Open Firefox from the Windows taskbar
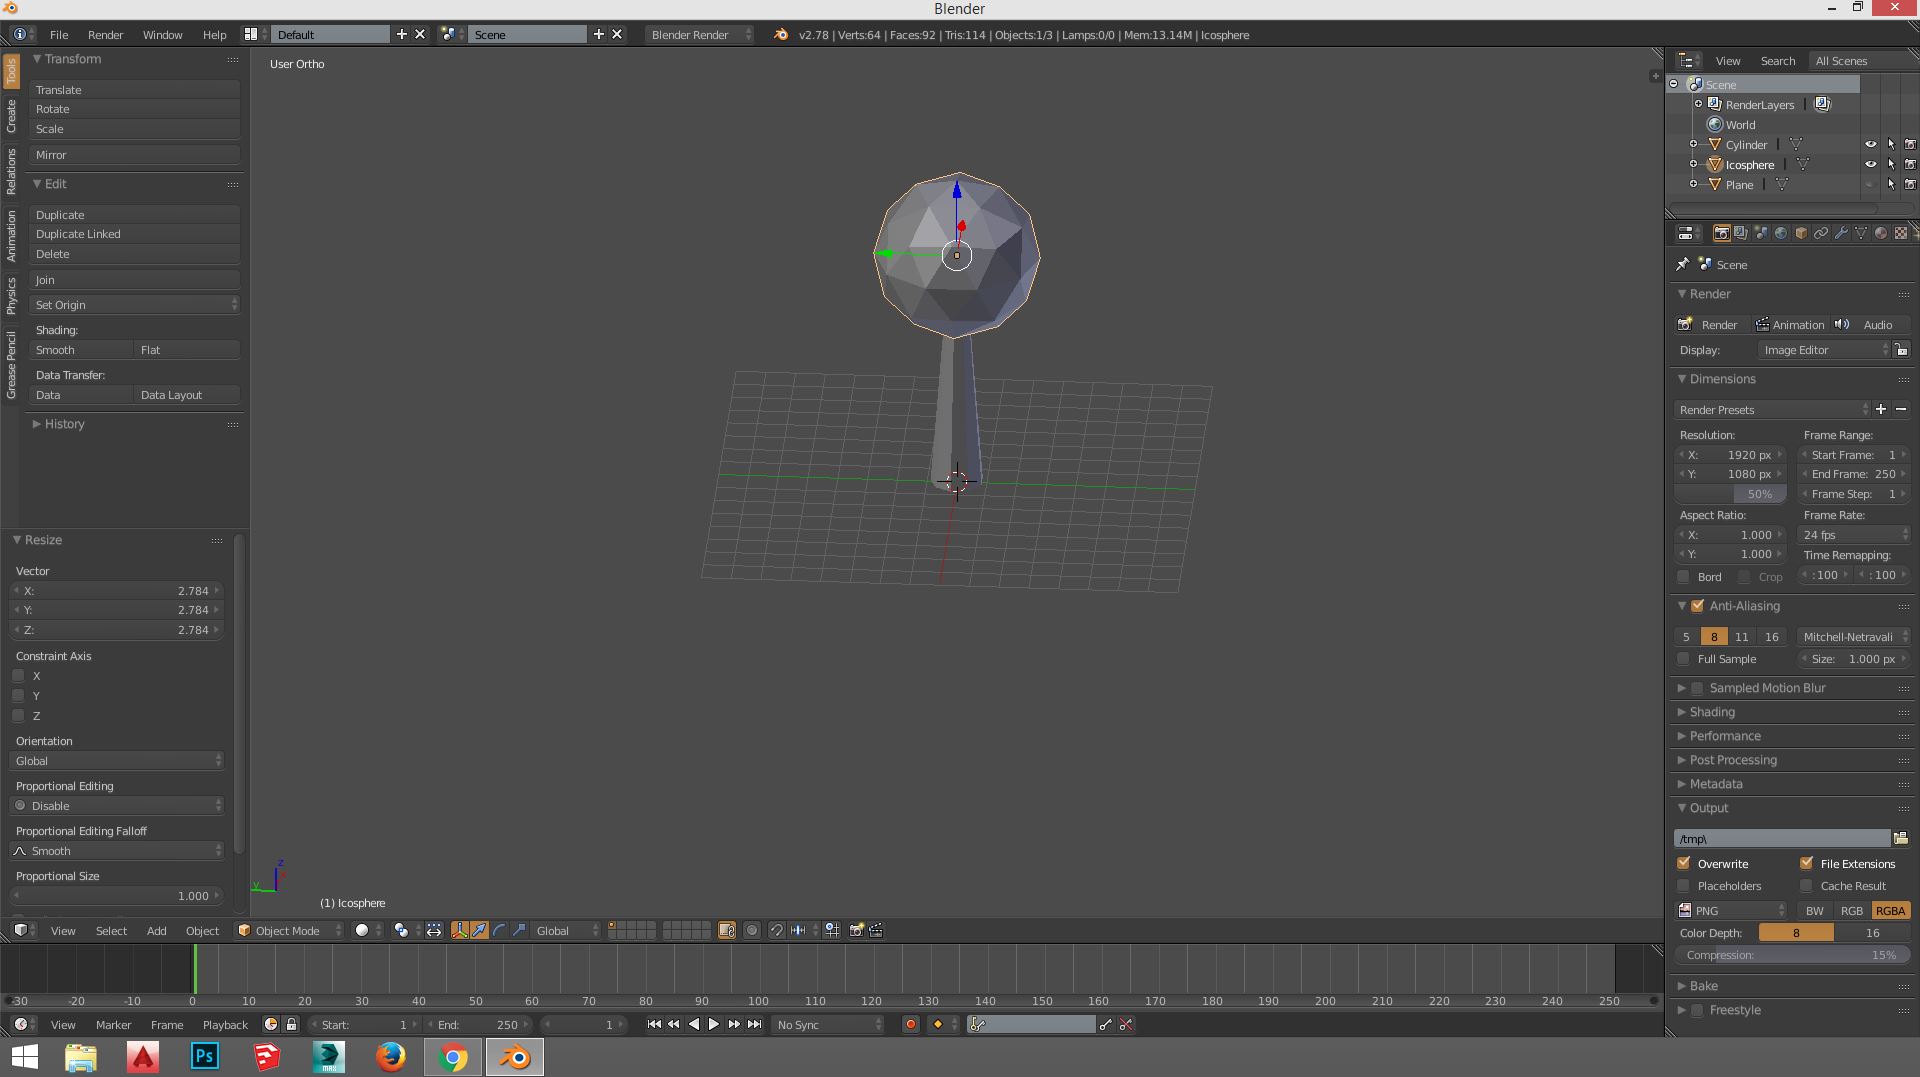1920x1077 pixels. click(x=391, y=1057)
